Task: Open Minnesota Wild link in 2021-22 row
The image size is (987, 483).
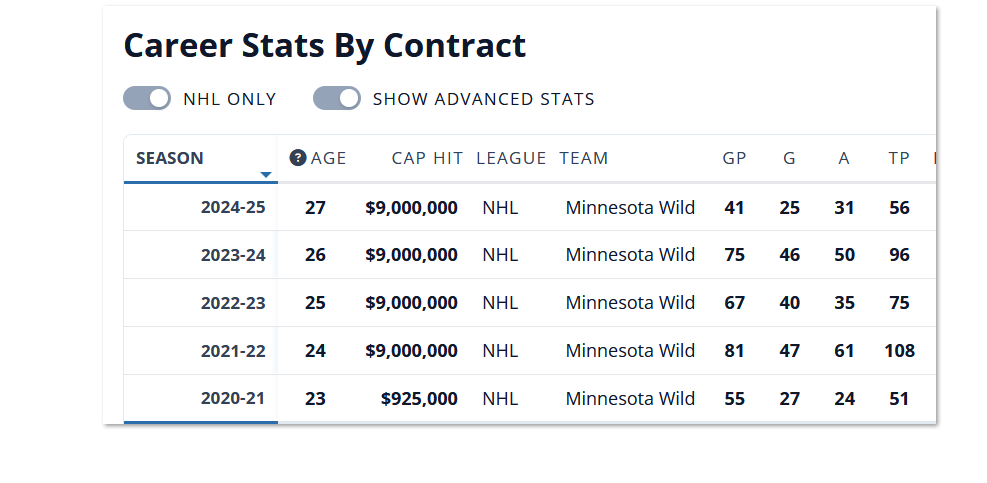Action: click(x=630, y=351)
